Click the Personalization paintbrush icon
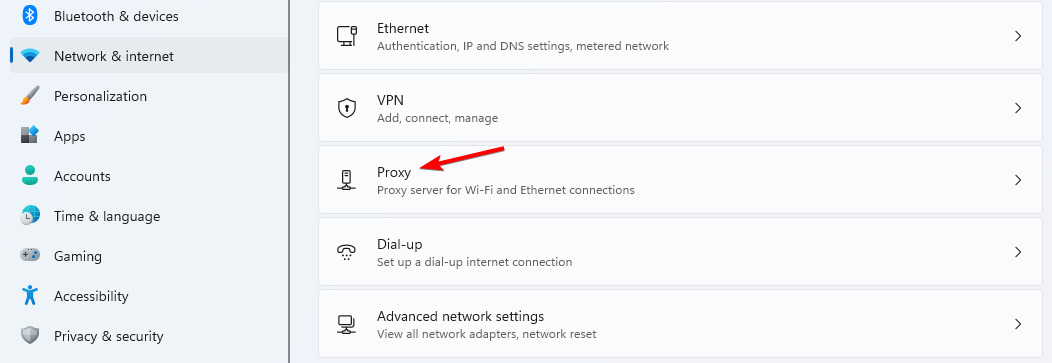The image size is (1052, 363). pos(30,96)
